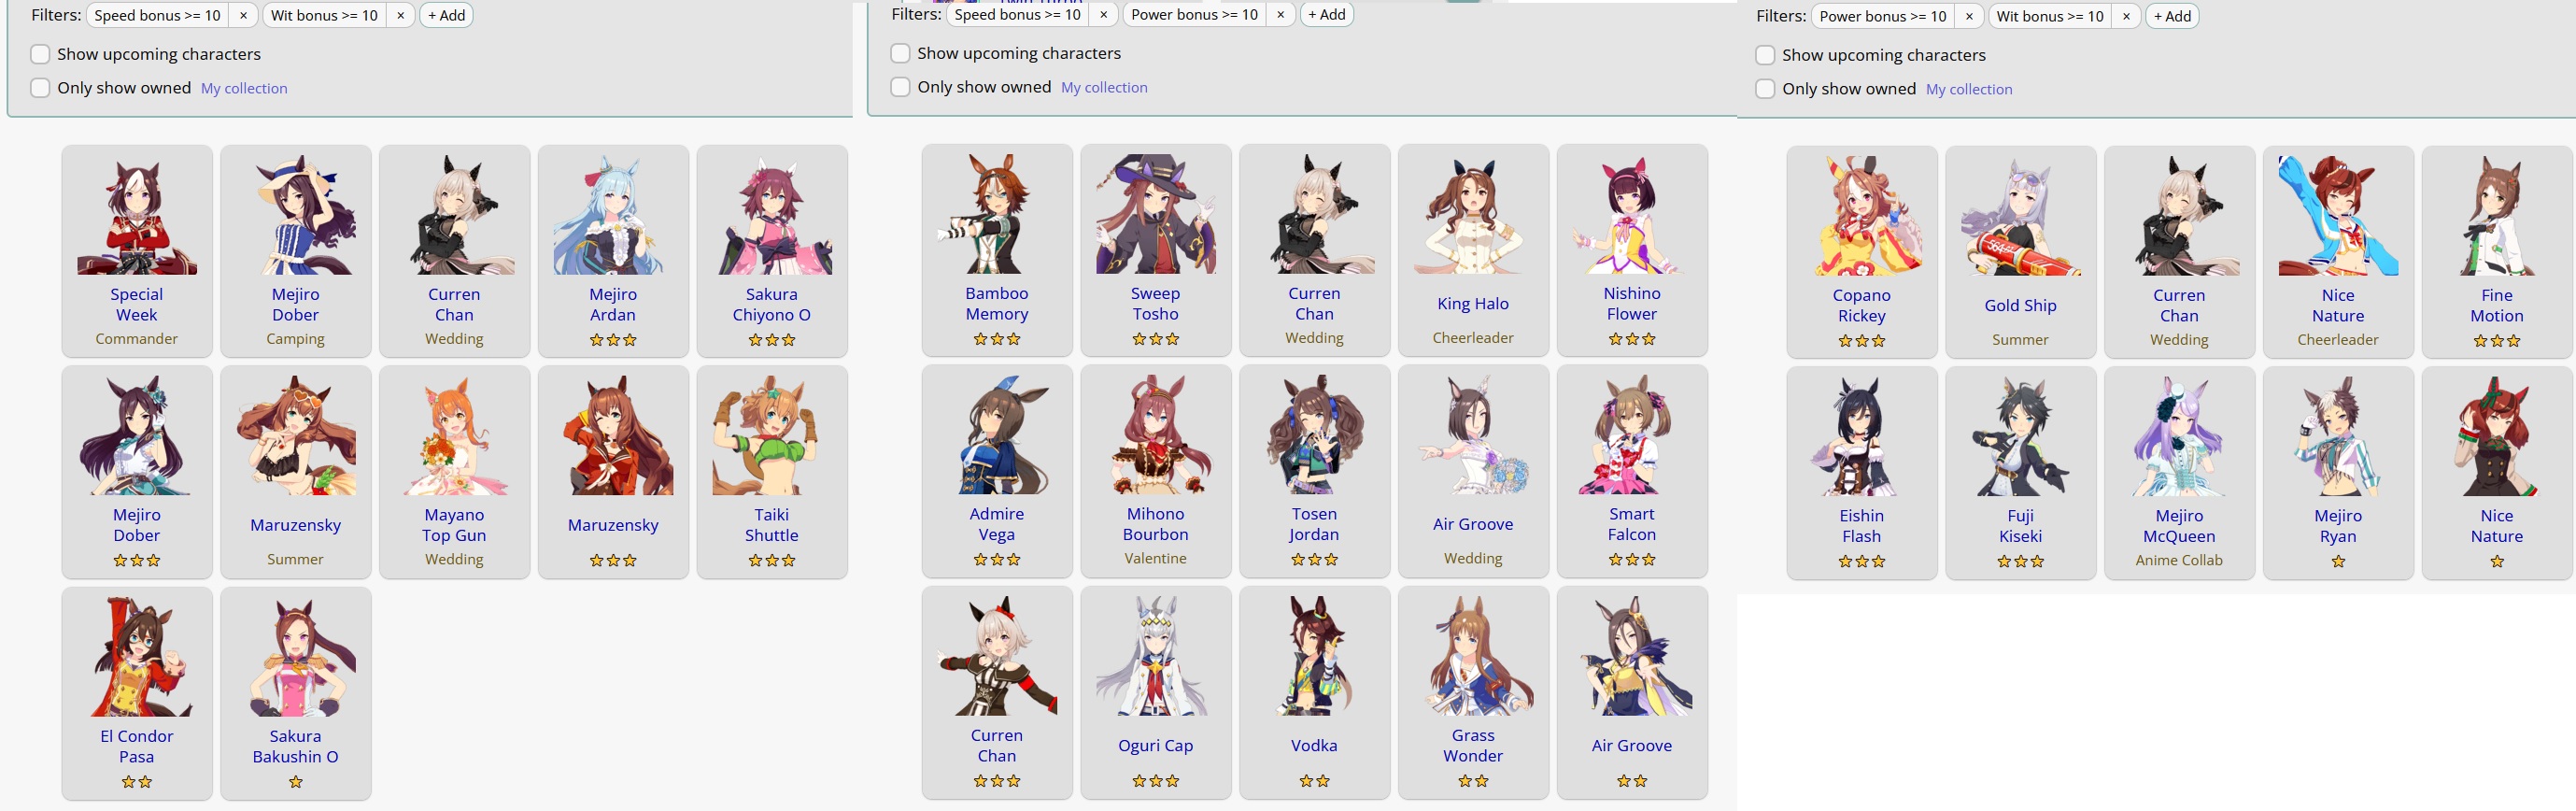
Task: Open My collection link in left panel
Action: point(244,88)
